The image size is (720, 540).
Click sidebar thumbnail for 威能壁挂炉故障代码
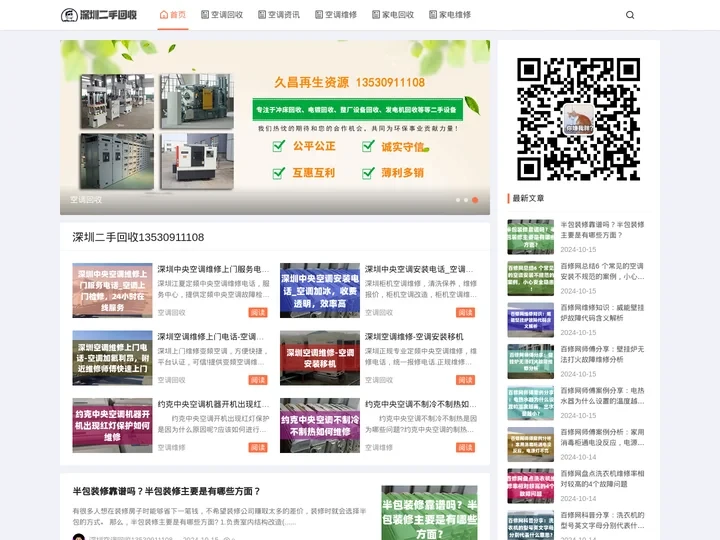(530, 320)
